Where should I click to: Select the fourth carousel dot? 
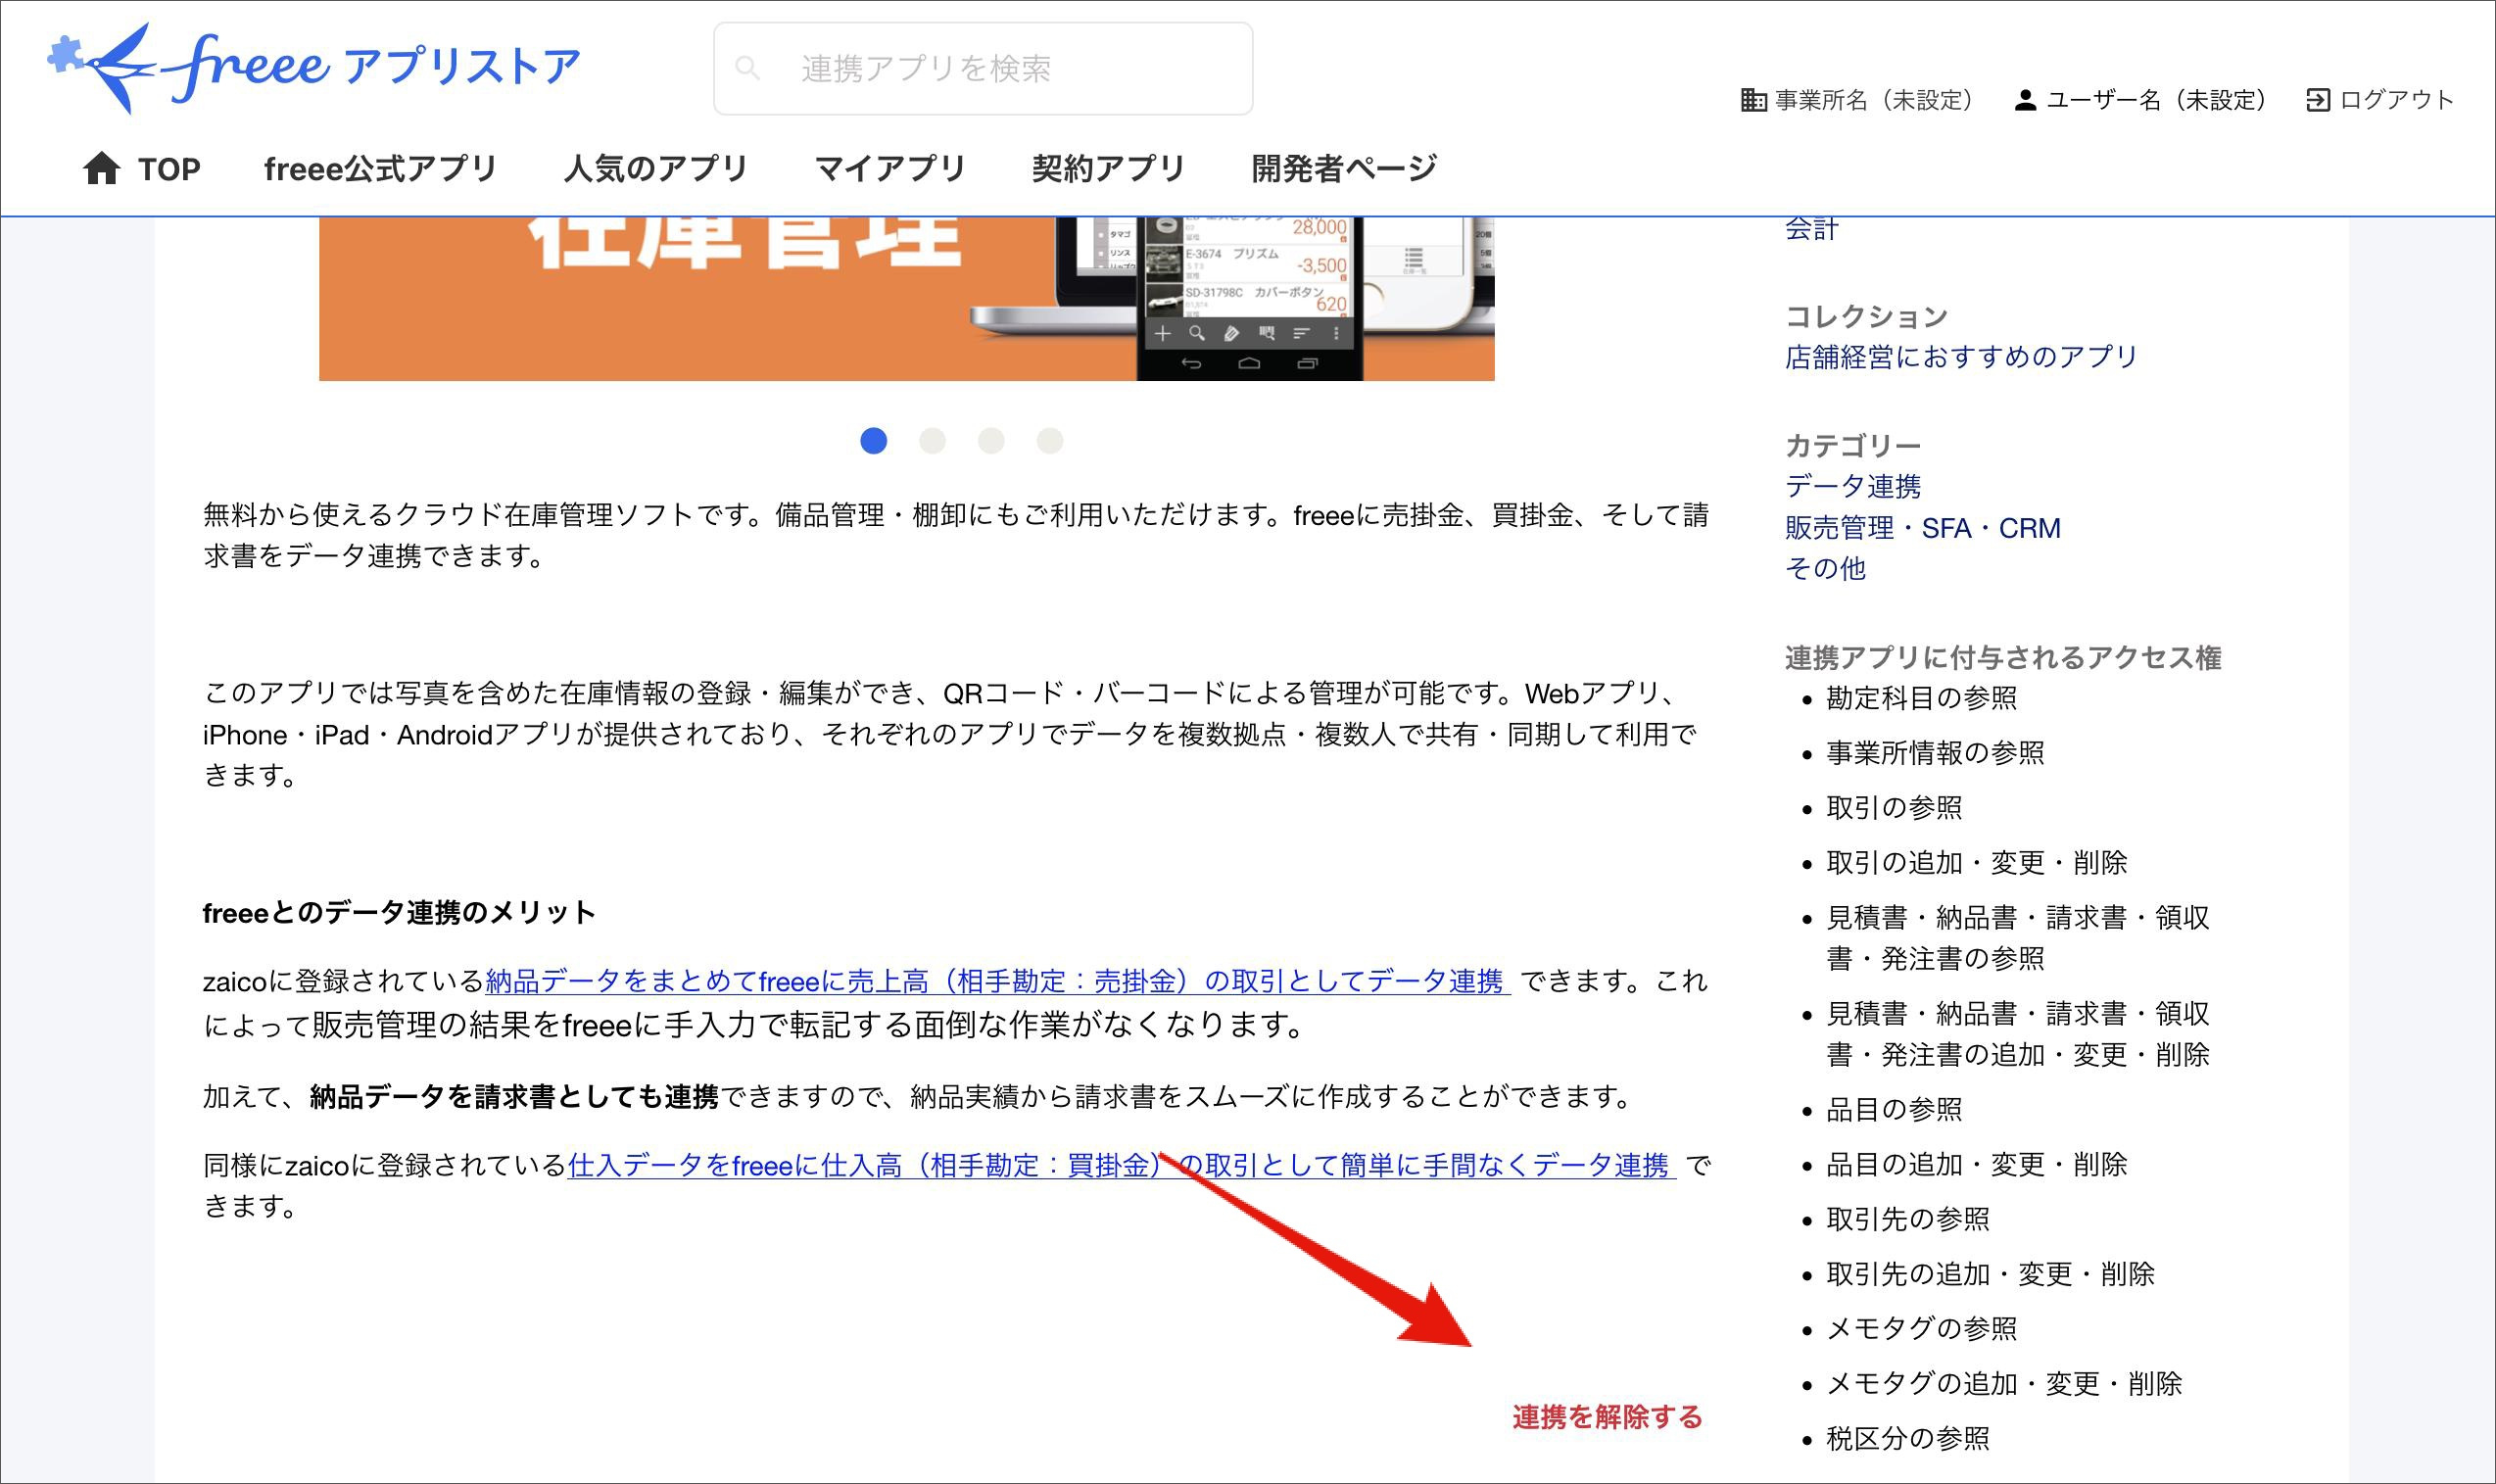coord(1050,441)
